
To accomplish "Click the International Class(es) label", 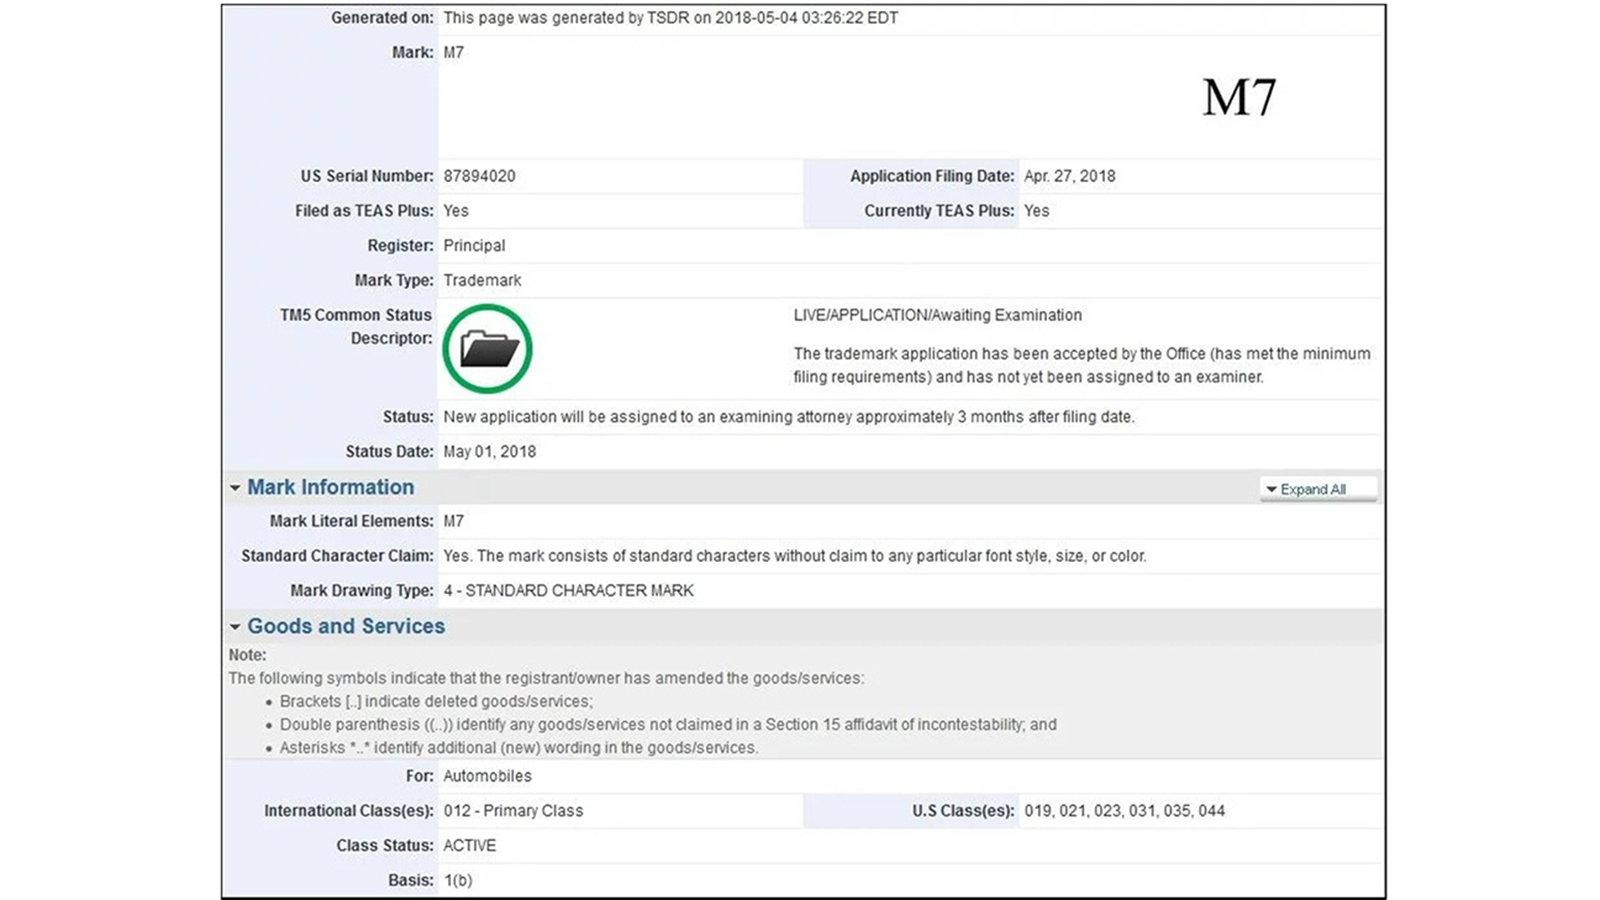I will click(349, 811).
